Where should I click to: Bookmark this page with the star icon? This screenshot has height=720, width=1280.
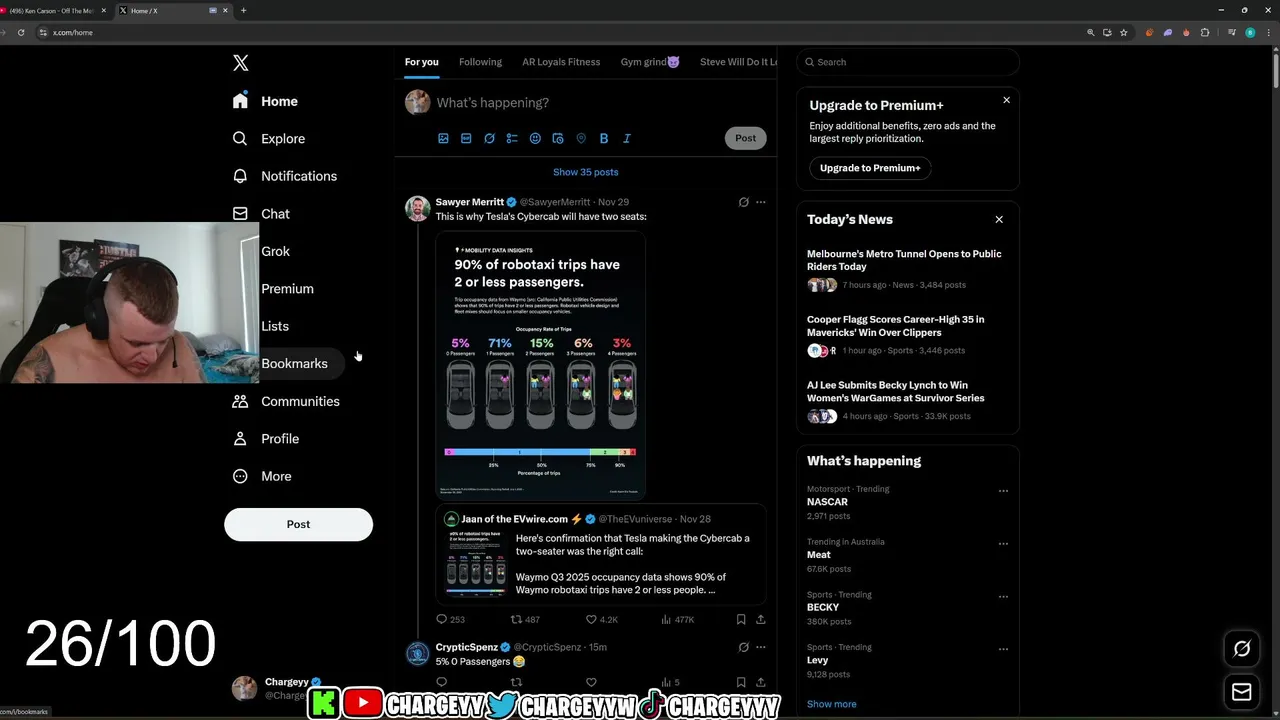[1124, 32]
